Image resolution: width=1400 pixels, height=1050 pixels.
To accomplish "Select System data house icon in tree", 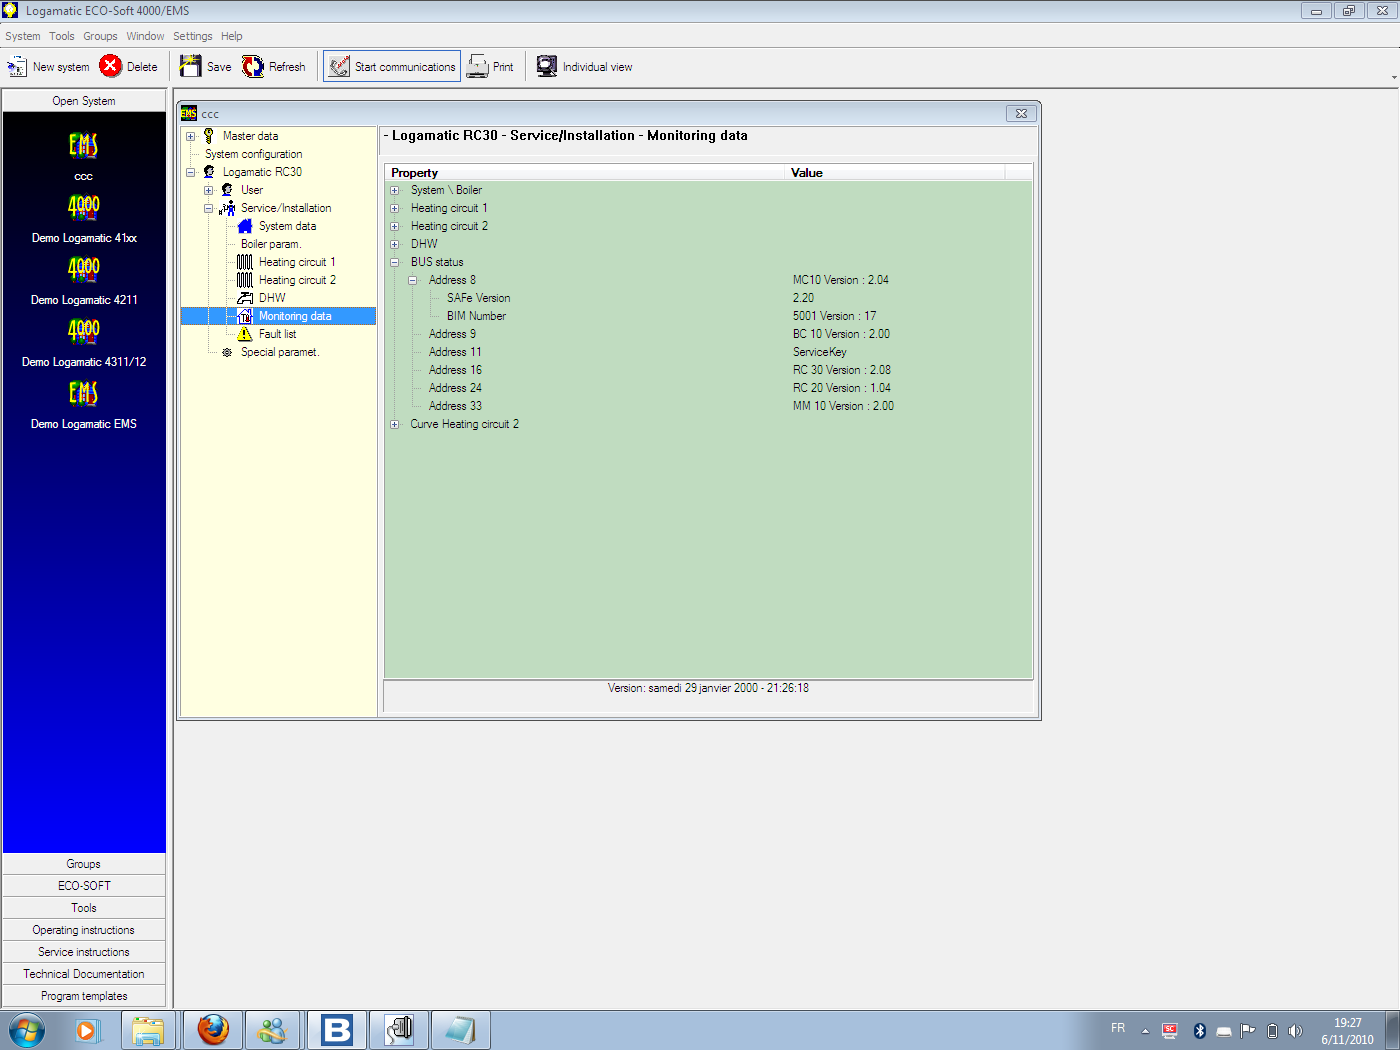I will click(245, 226).
